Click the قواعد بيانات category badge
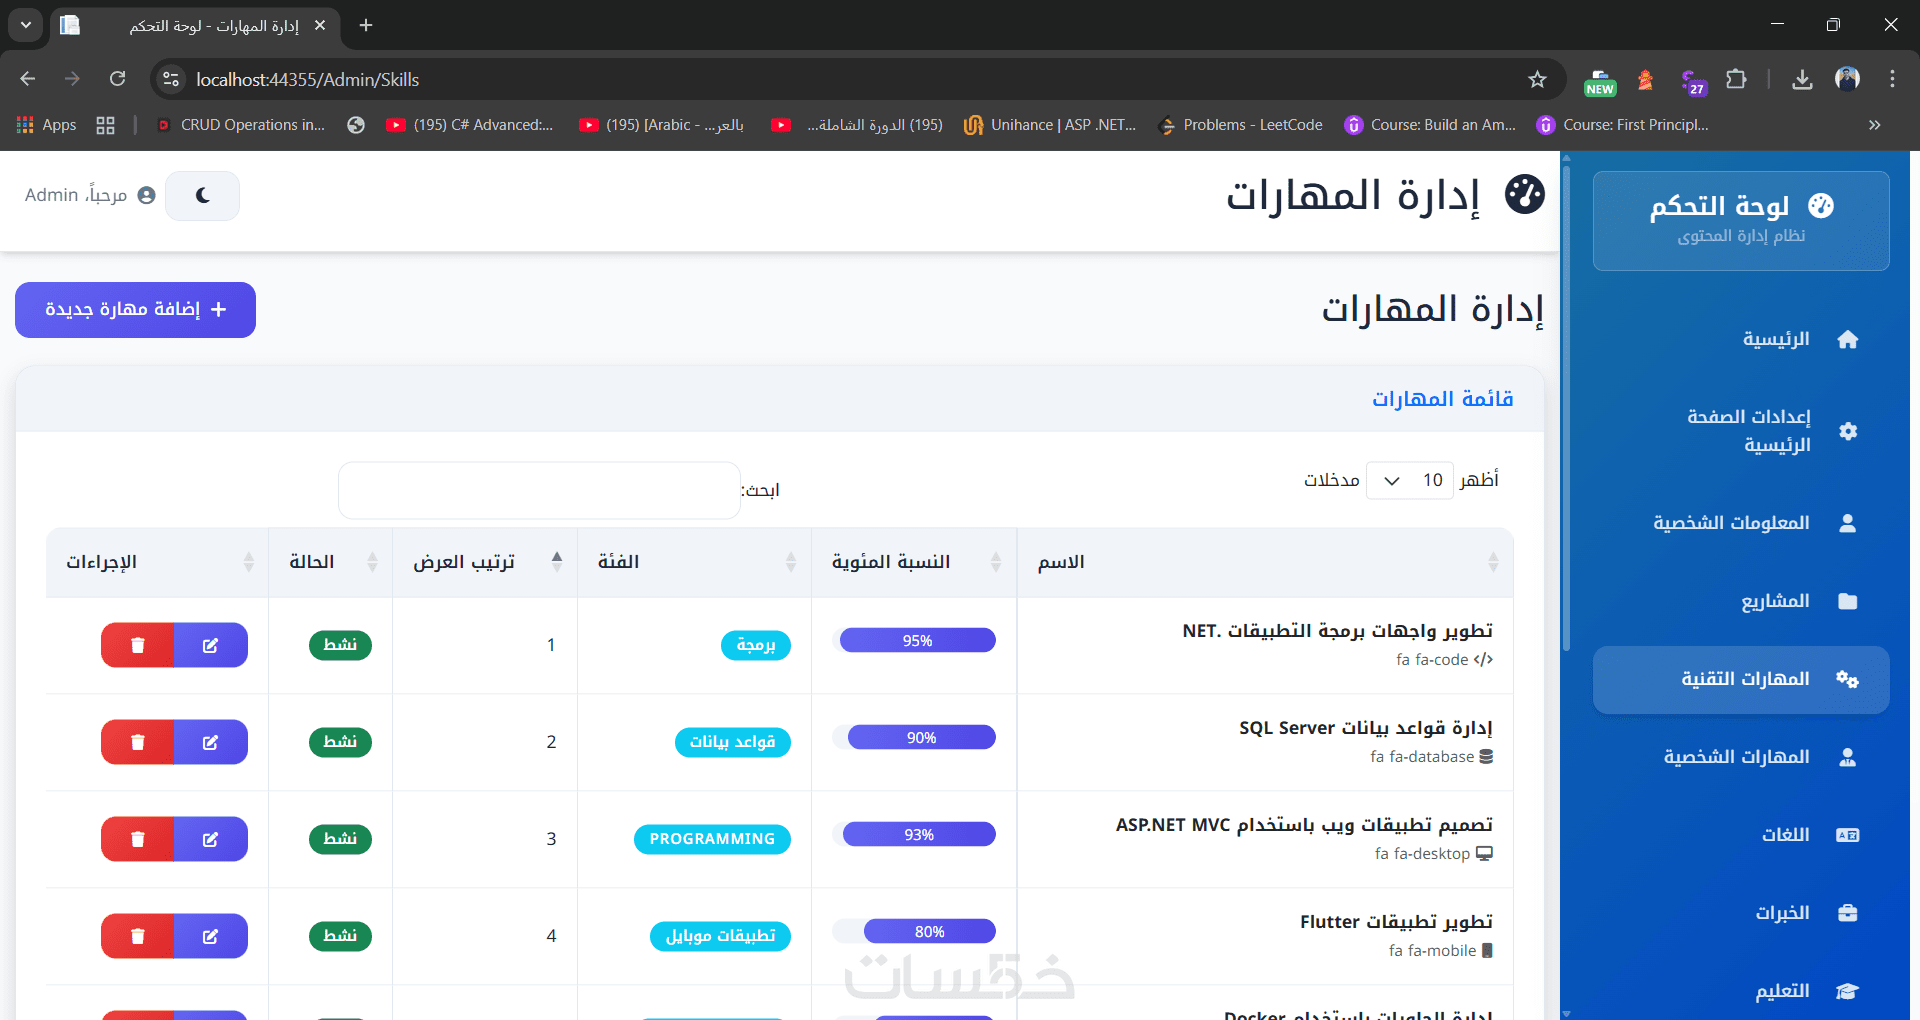Image resolution: width=1920 pixels, height=1020 pixels. 733,742
